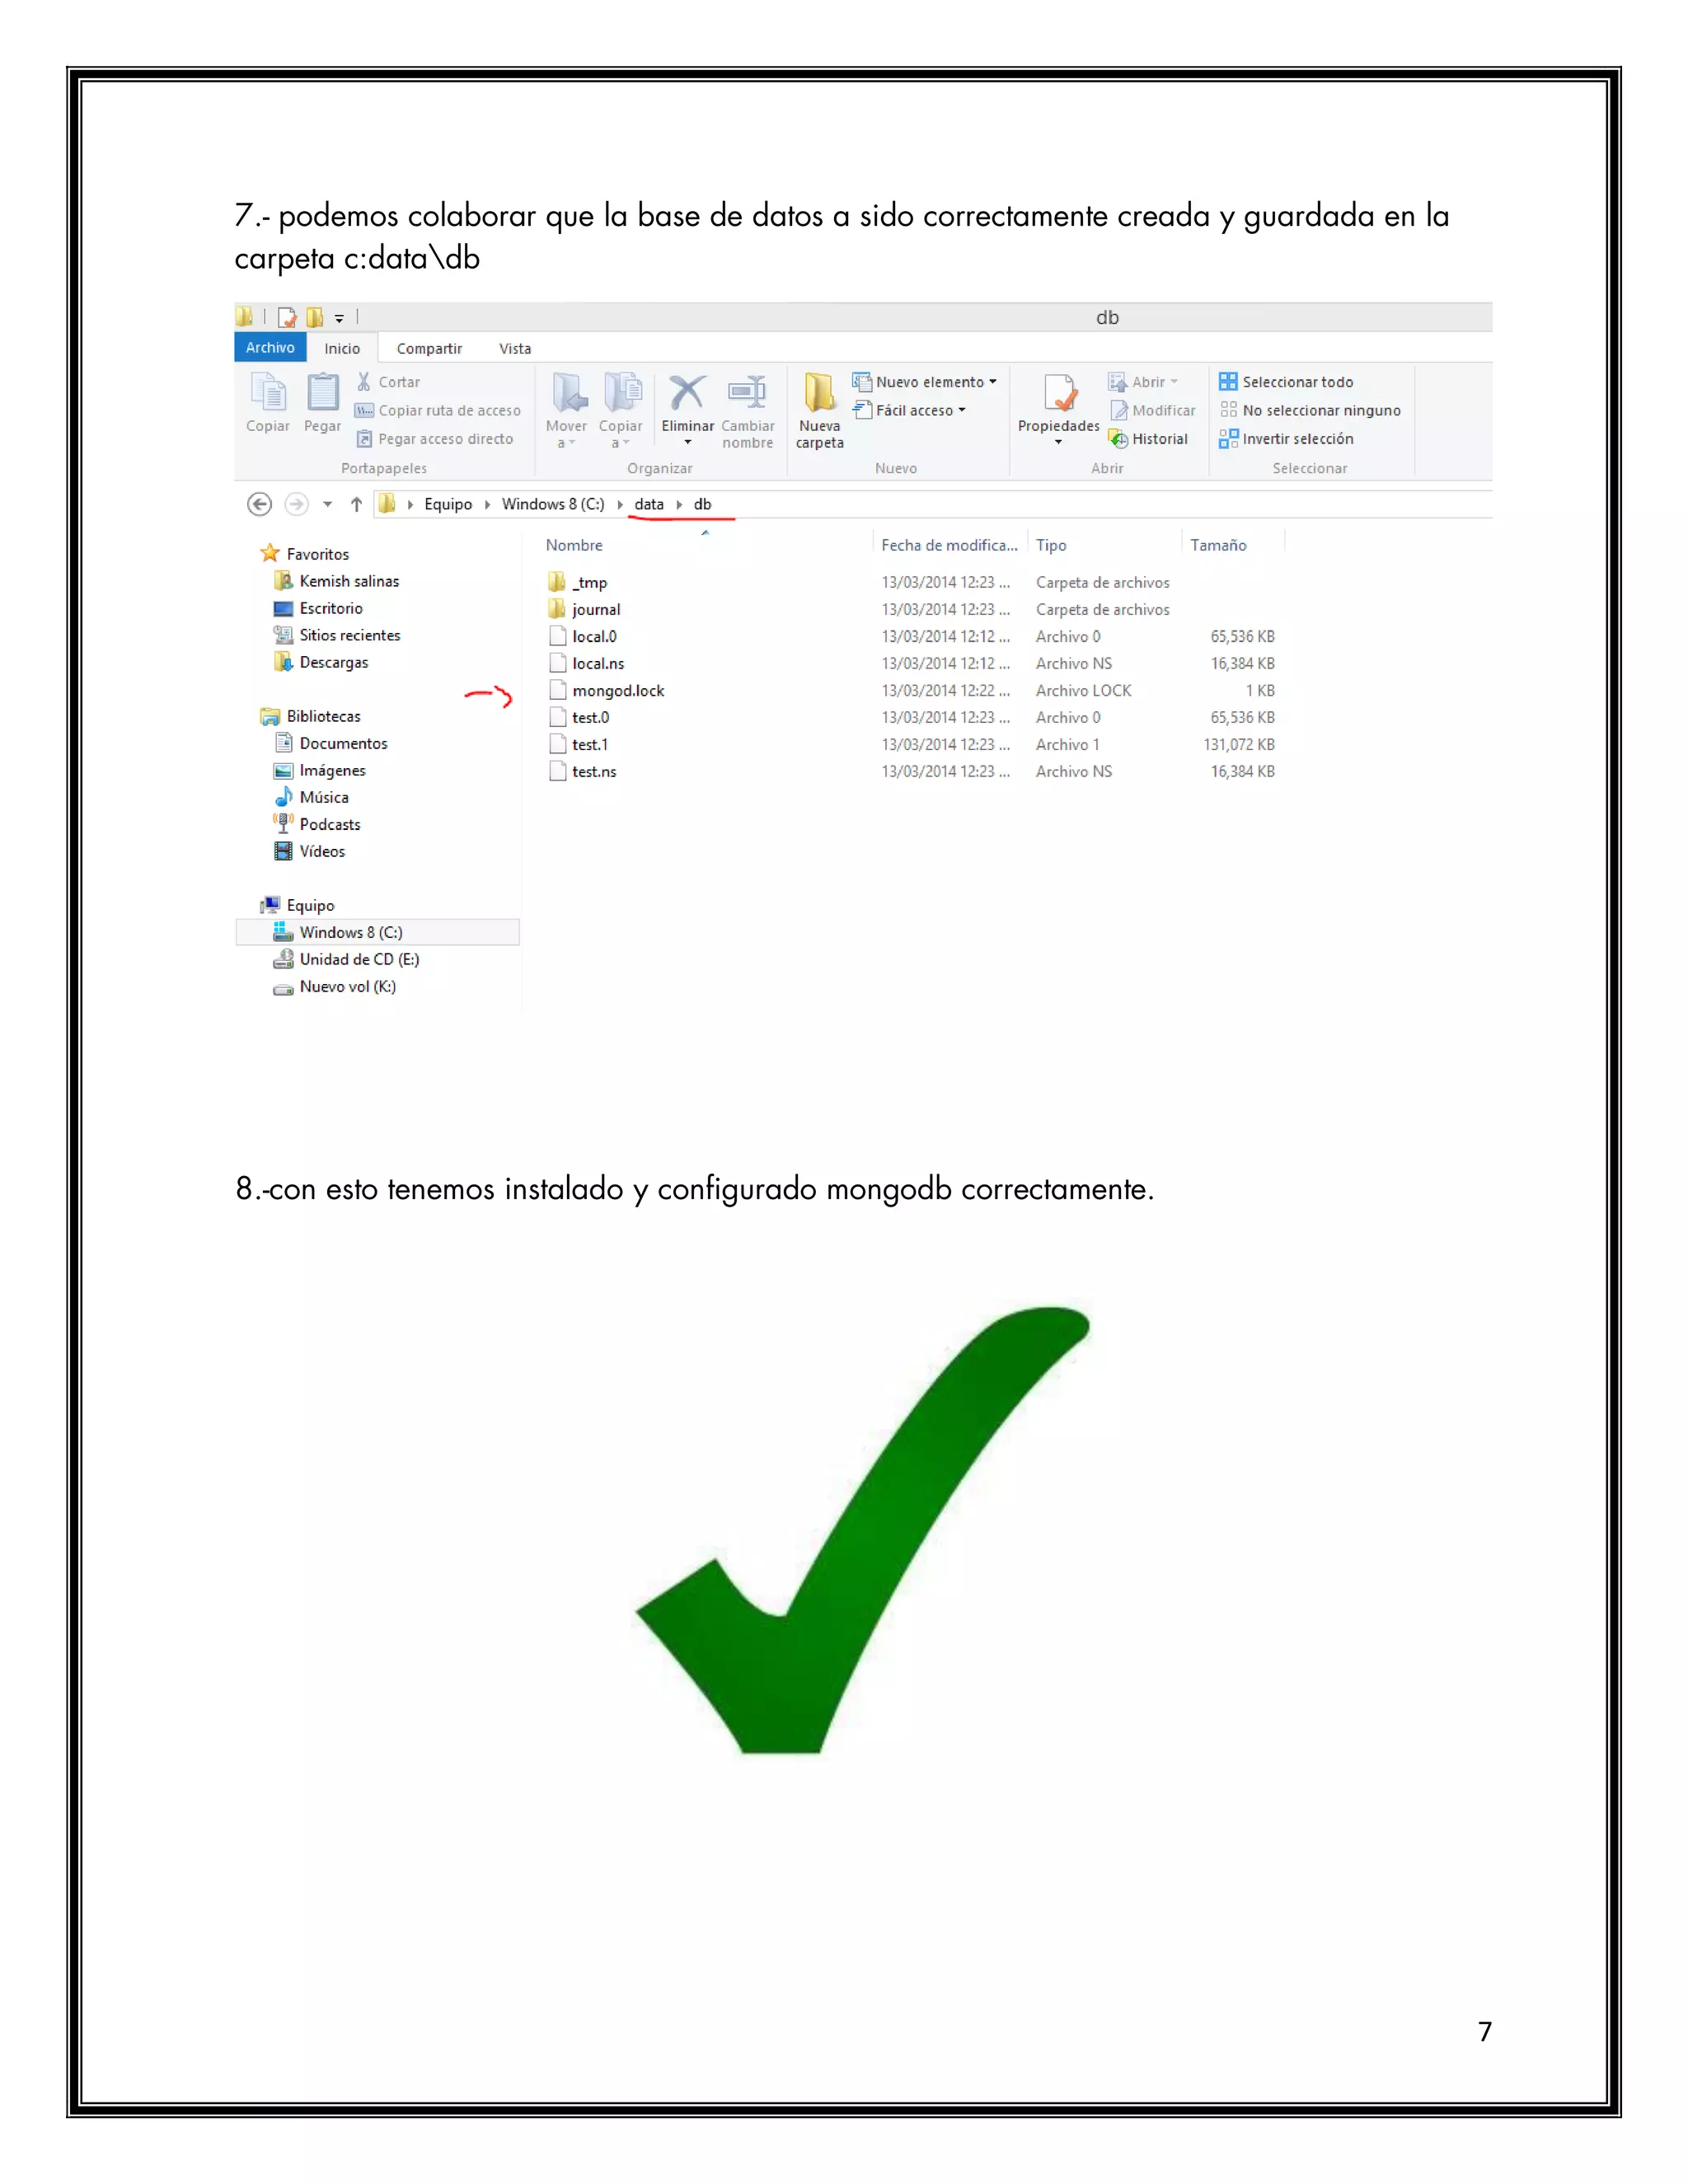This screenshot has width=1688, height=2184.
Task: Choose Copiar ruta de acceso
Action: click(438, 410)
